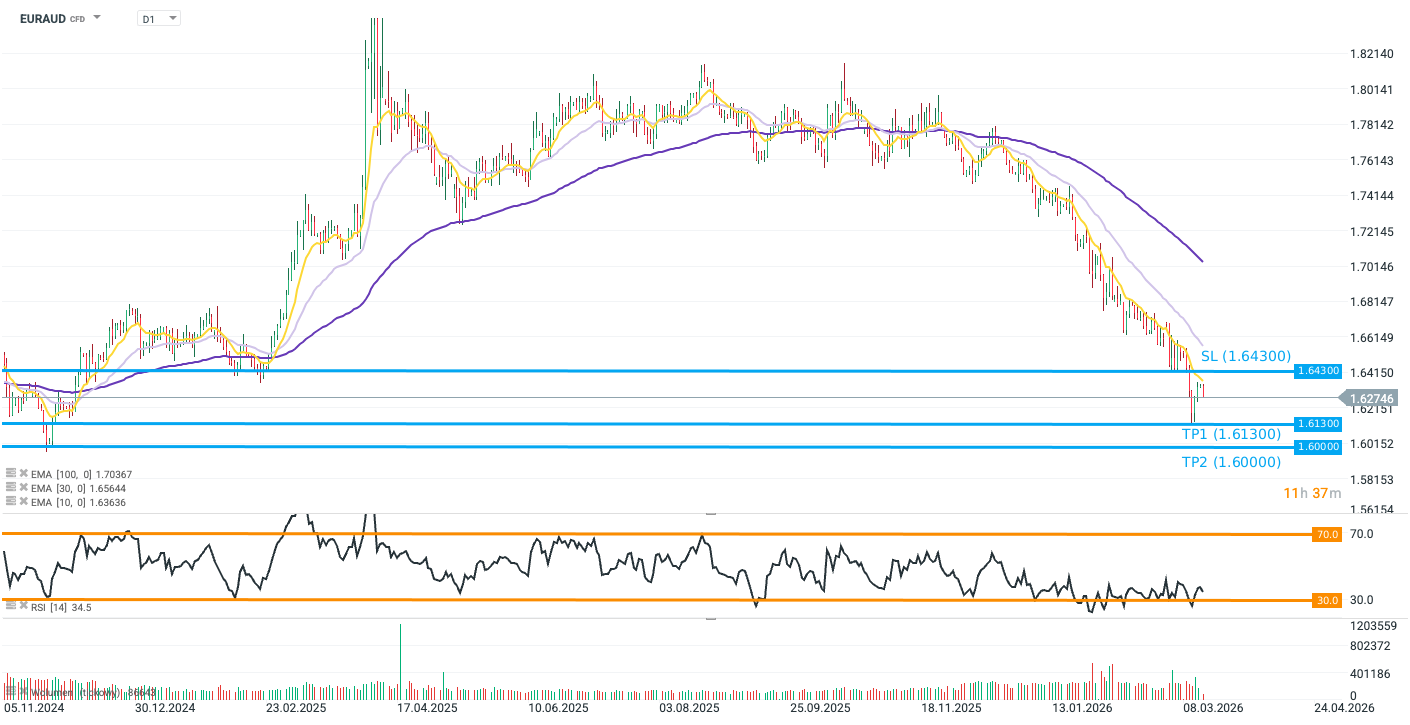Open settings for the Volumen indicator
1410x725 pixels.
tap(11, 690)
